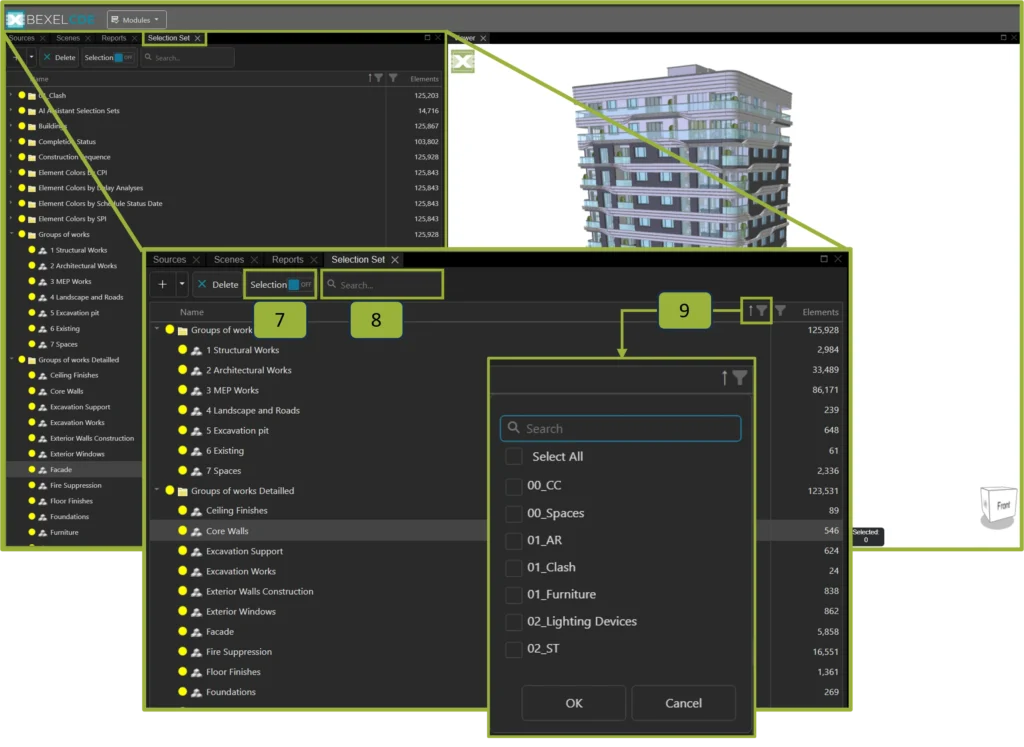This screenshot has width=1024, height=747.
Task: Click OK in the filter popup
Action: 573,703
